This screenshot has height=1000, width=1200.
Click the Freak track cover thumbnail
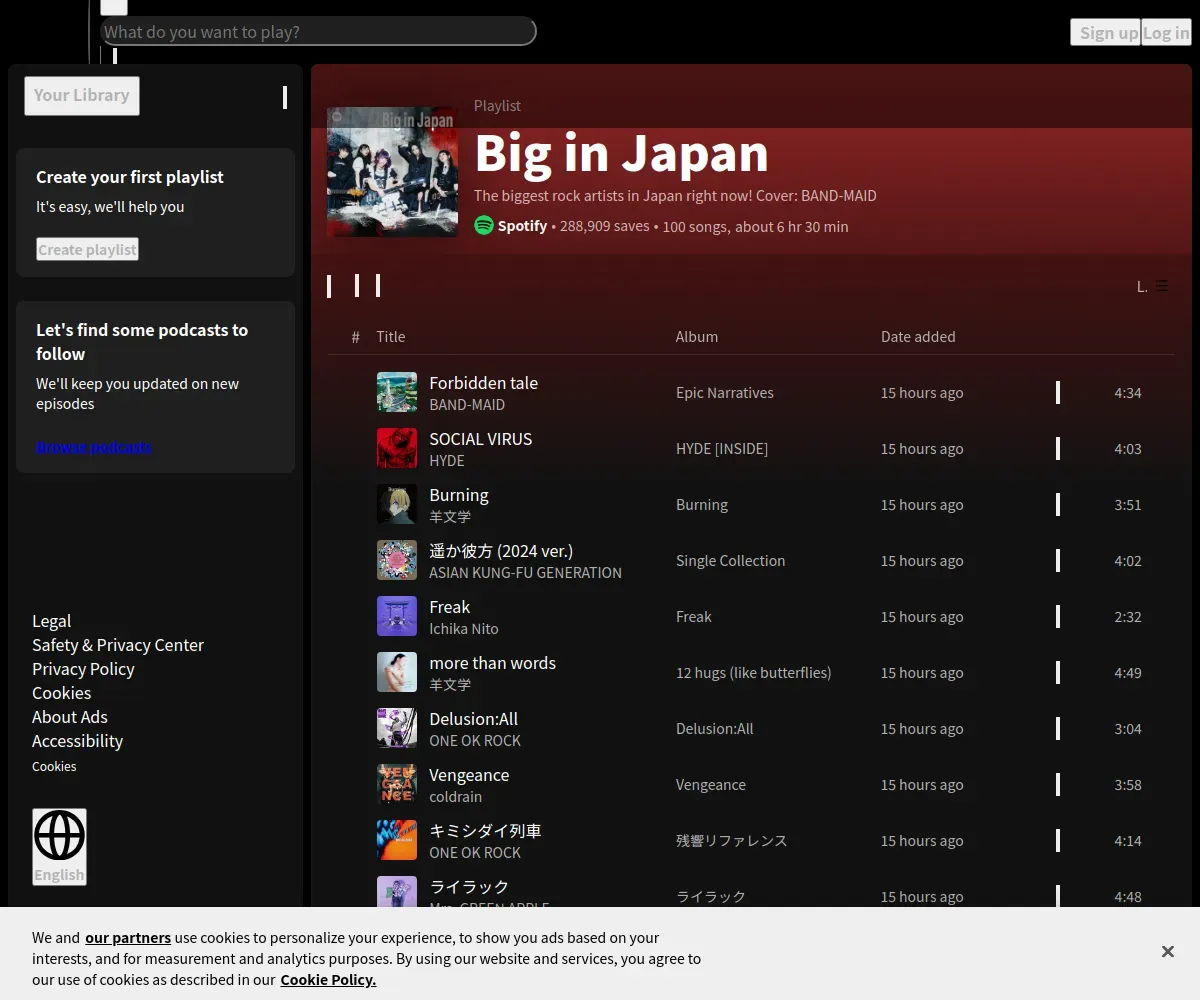tap(397, 616)
